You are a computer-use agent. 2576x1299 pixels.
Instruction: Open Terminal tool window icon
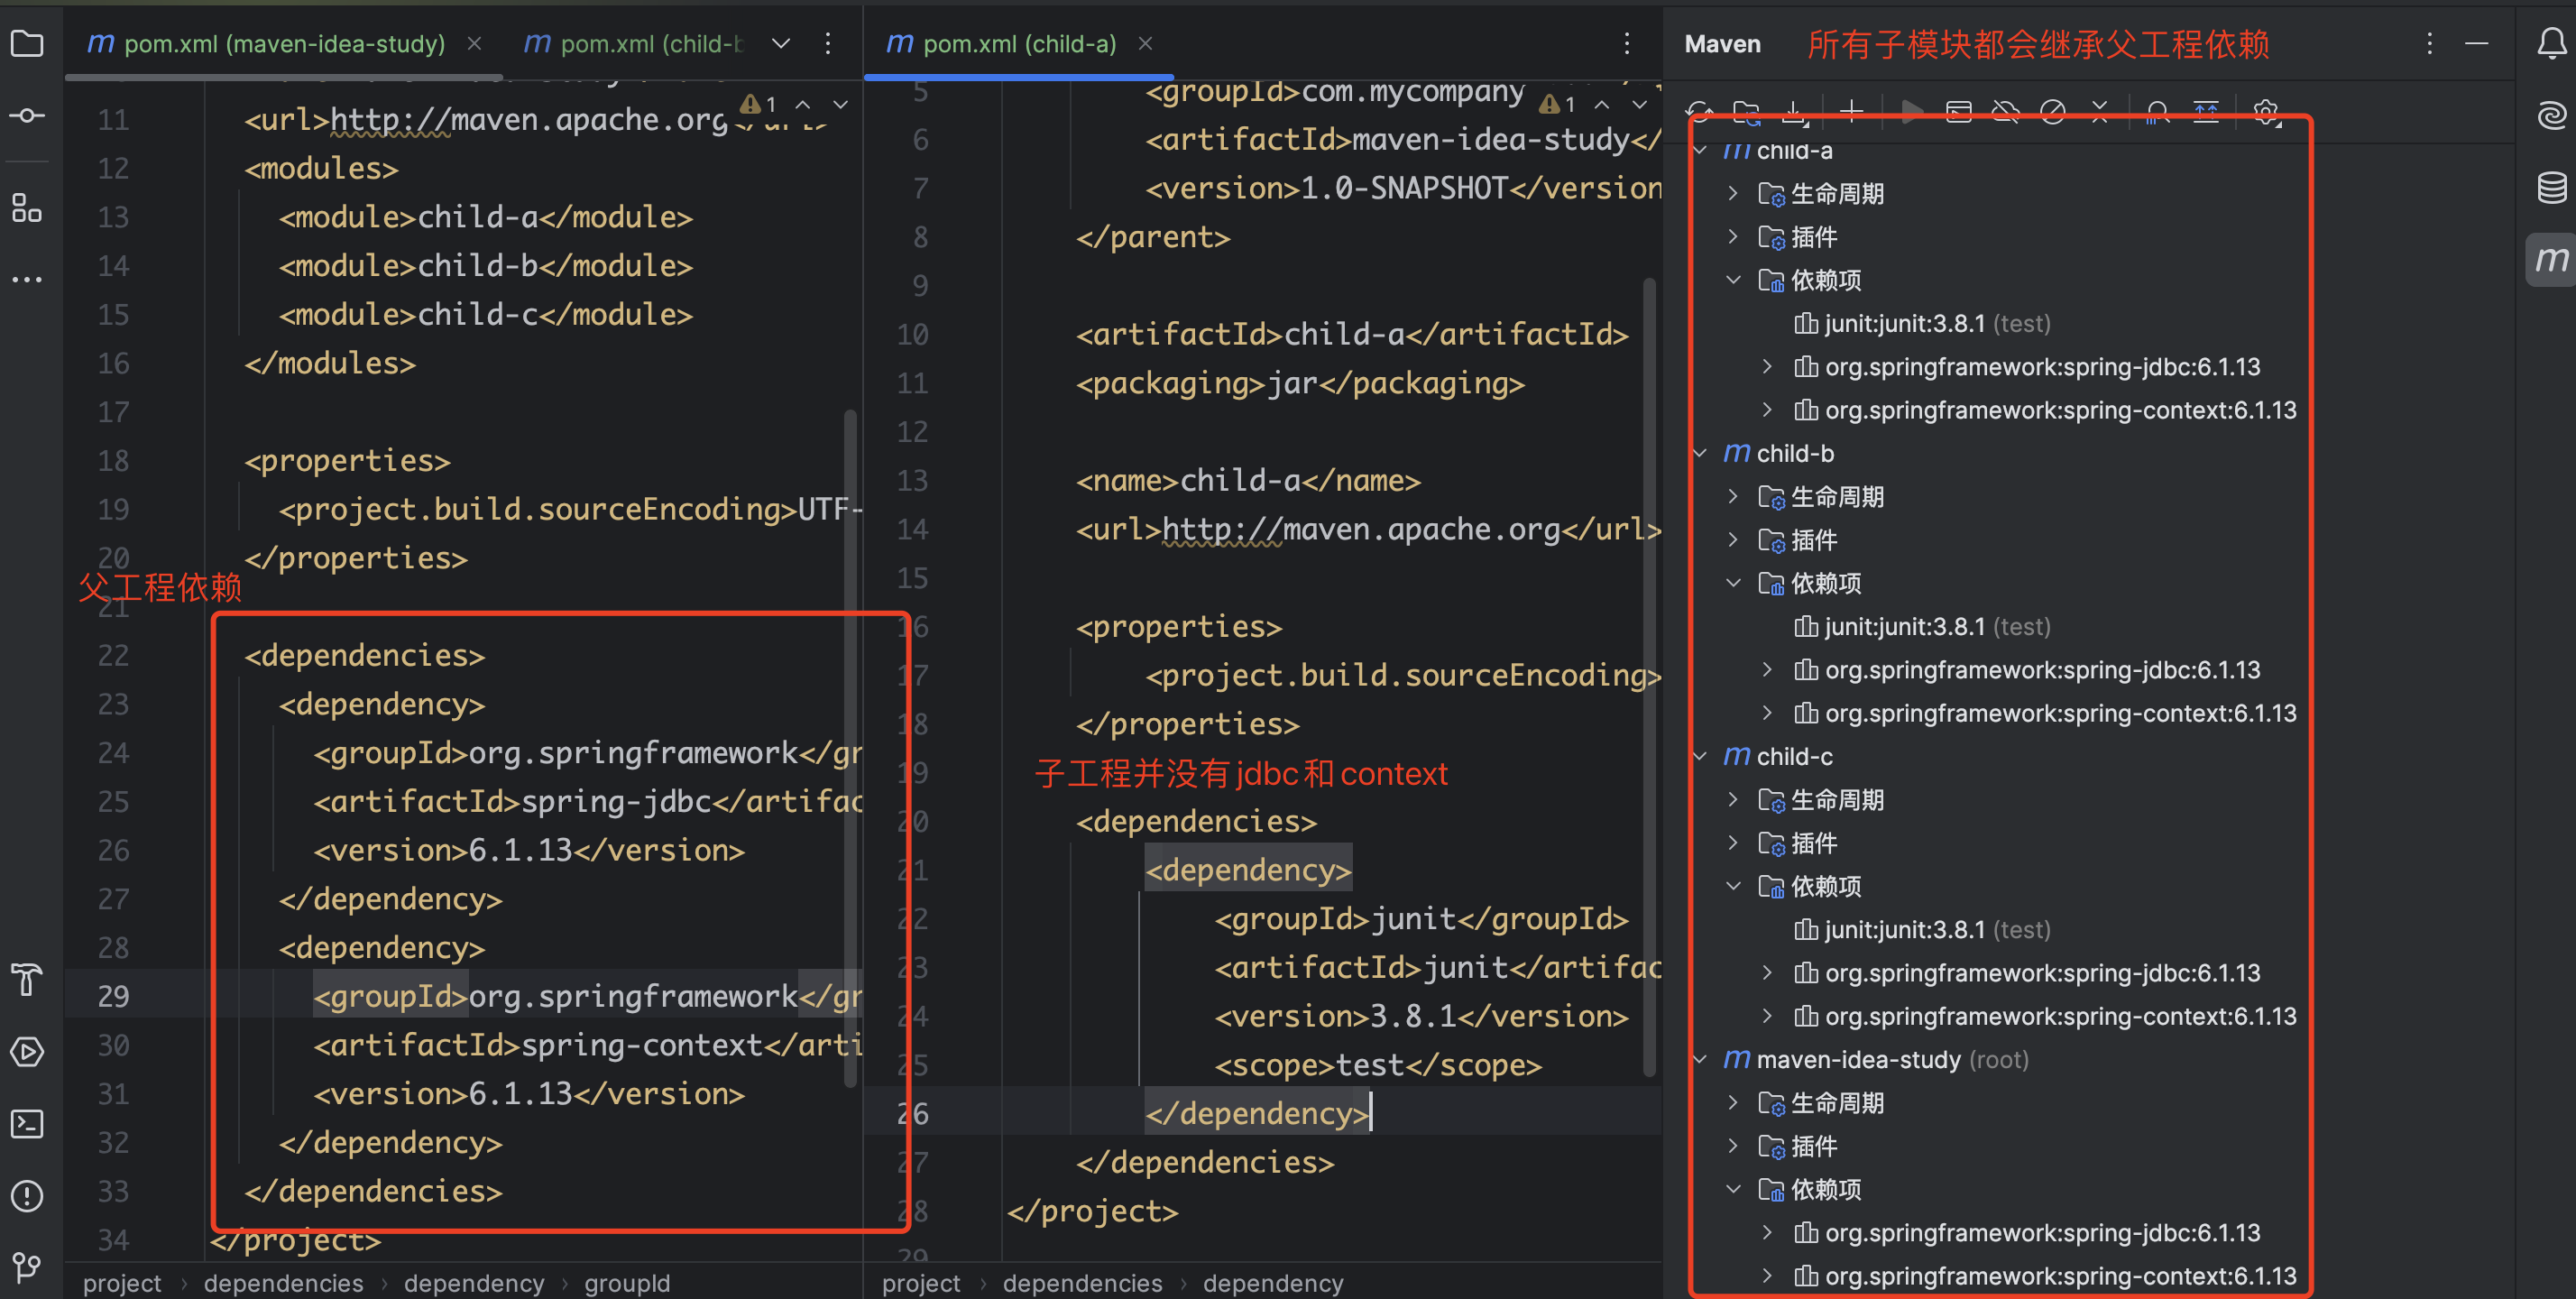tap(27, 1124)
